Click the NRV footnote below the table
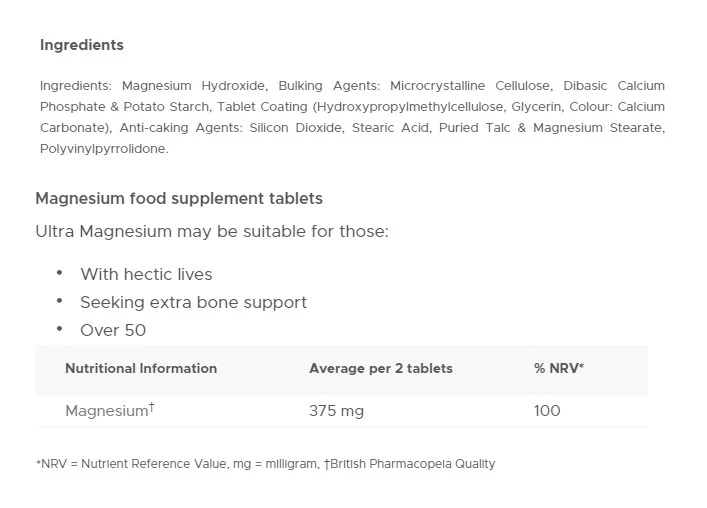The image size is (707, 508). click(265, 464)
